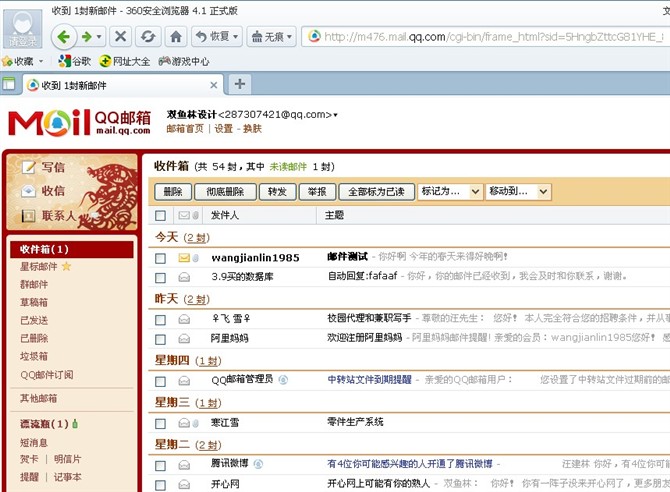Image resolution: width=670 pixels, height=492 pixels.
Task: Check the ♀飞 雪♀ mail checkbox
Action: click(161, 320)
